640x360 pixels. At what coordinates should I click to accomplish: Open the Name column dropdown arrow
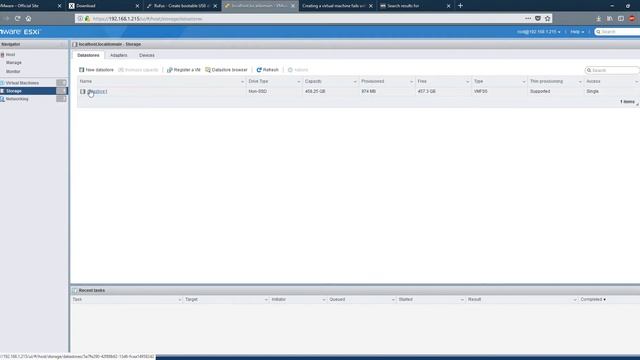point(242,82)
